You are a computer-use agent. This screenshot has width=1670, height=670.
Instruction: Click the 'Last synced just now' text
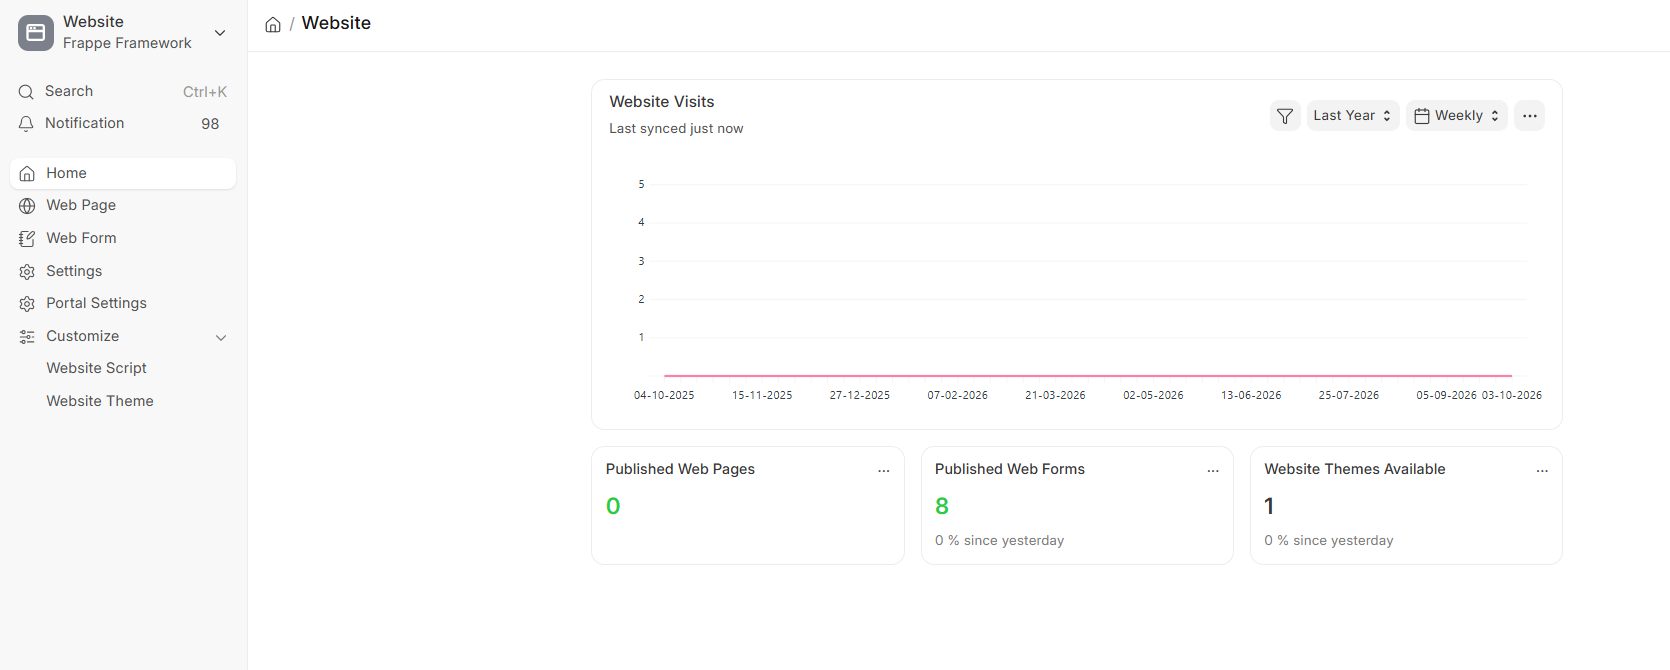click(676, 129)
